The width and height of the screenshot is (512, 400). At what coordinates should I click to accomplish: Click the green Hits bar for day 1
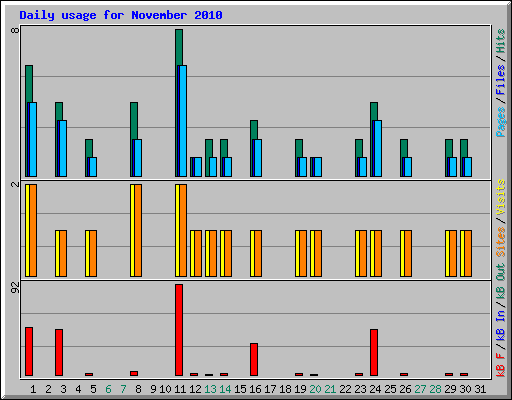pyautogui.click(x=29, y=84)
